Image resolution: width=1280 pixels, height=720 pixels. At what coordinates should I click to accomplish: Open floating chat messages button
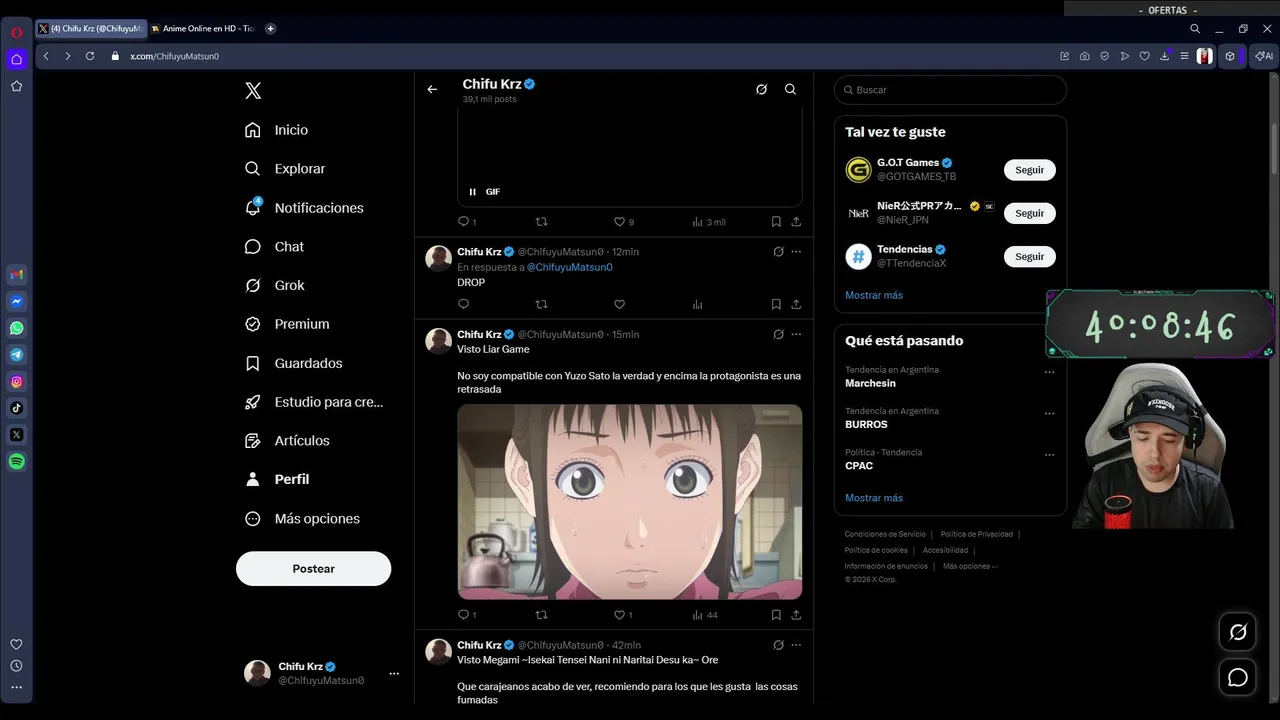click(x=1238, y=678)
